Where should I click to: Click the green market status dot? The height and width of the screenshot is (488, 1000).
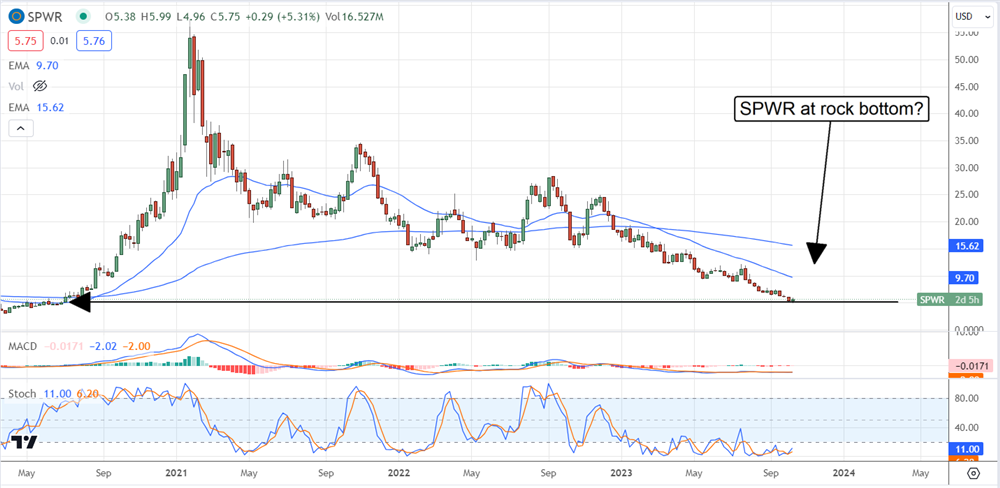coord(81,17)
